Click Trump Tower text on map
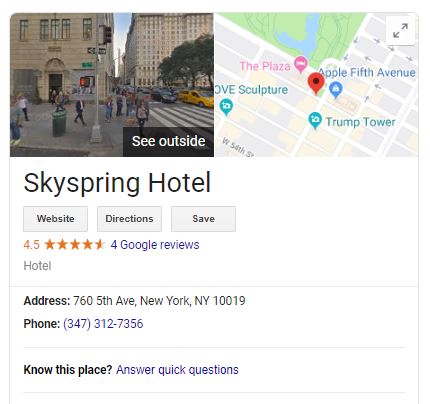 click(x=361, y=122)
